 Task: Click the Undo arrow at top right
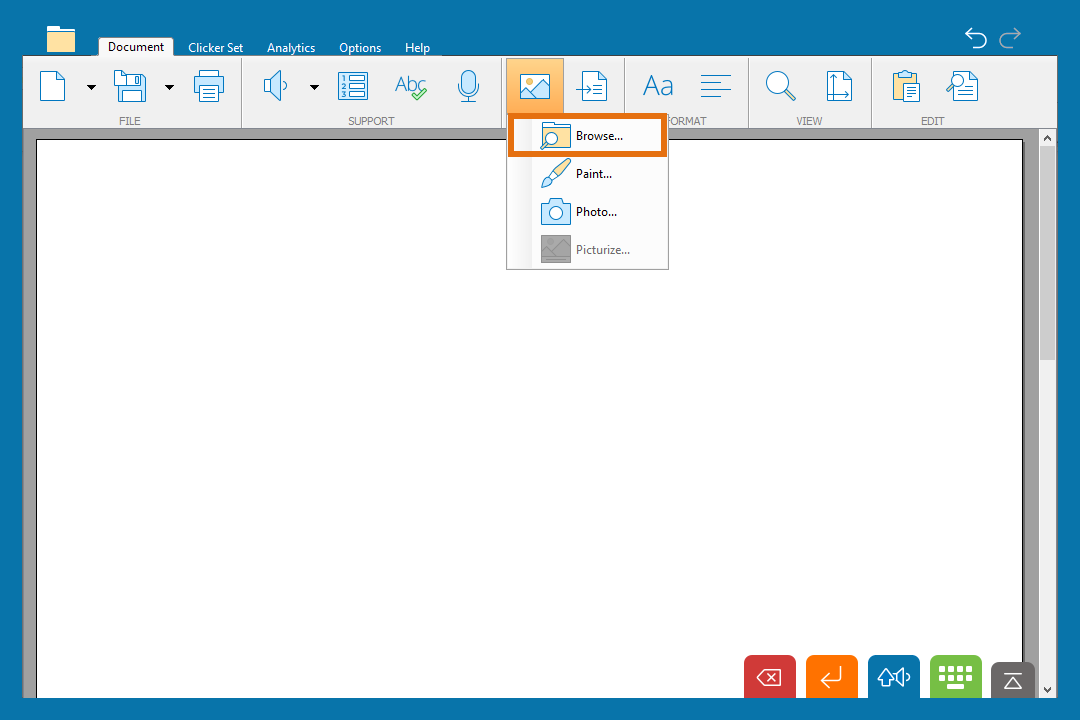(x=975, y=38)
